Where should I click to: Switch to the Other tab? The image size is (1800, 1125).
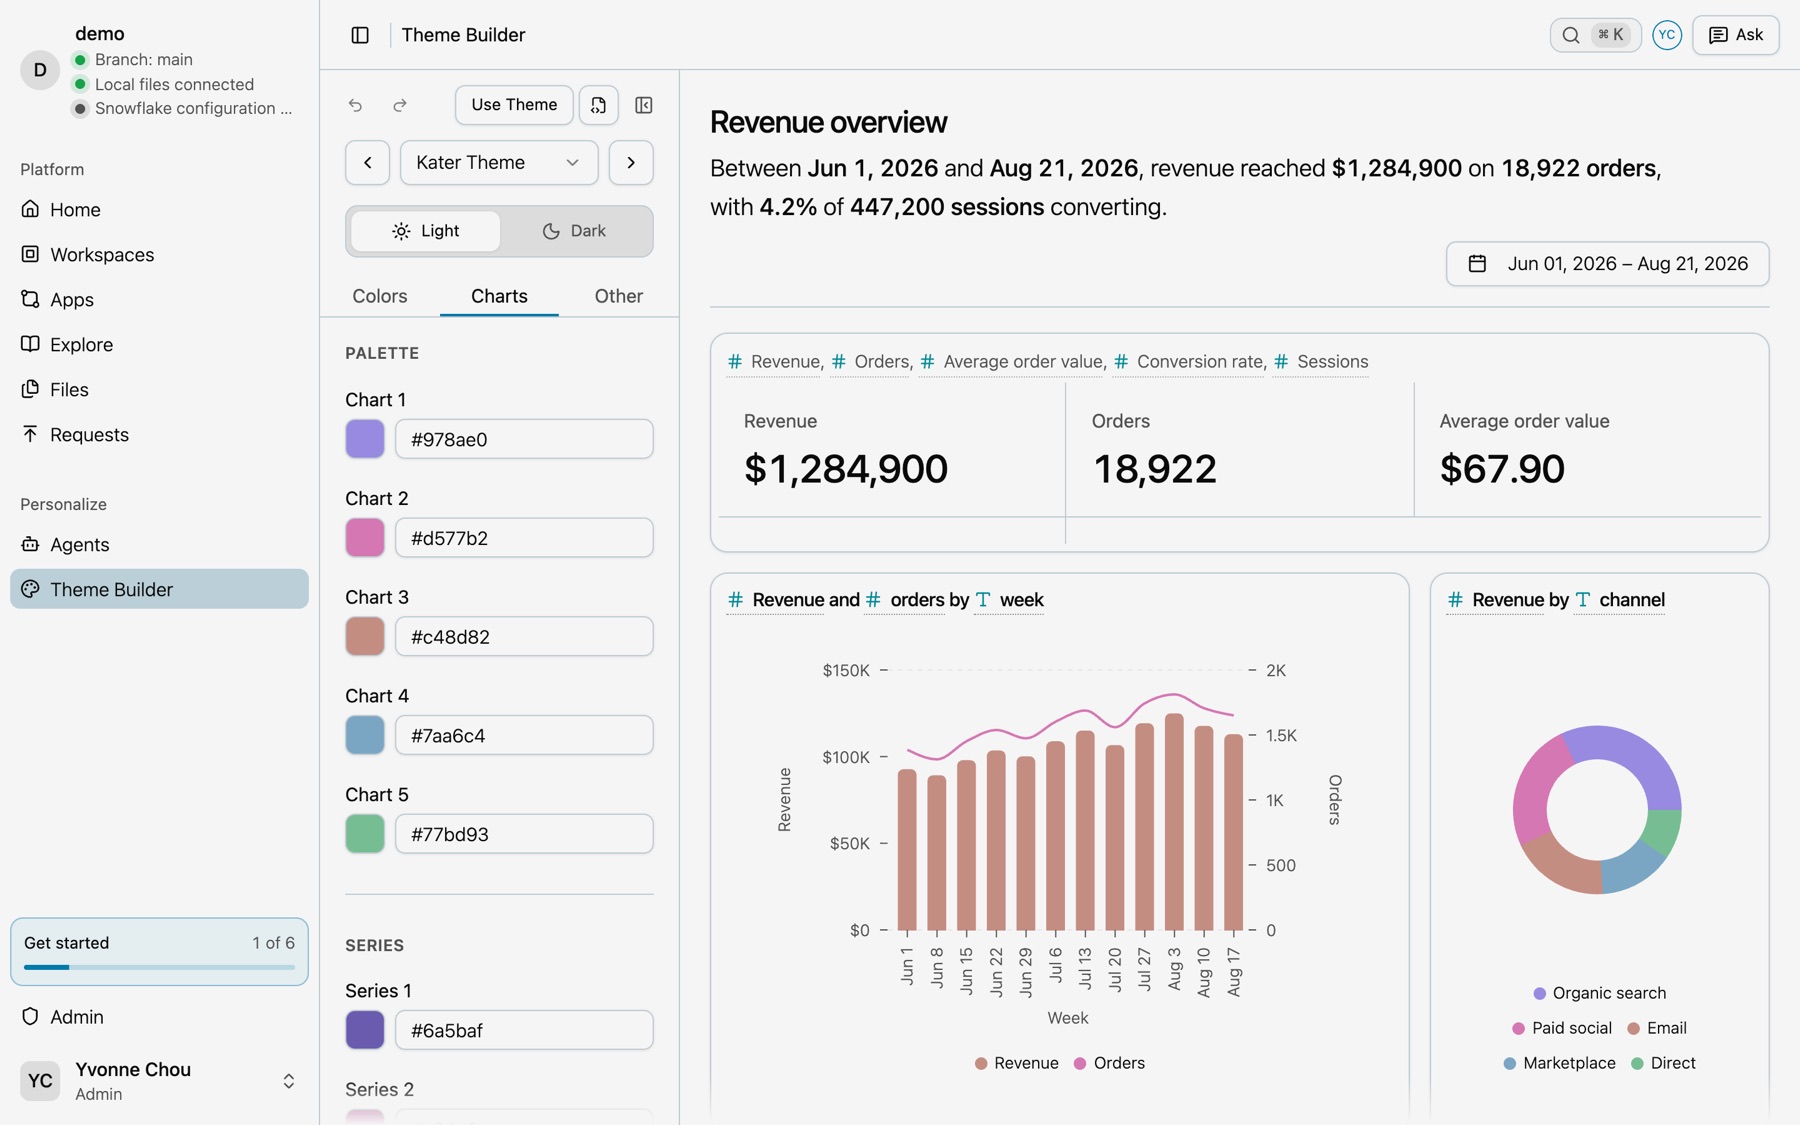pyautogui.click(x=619, y=296)
